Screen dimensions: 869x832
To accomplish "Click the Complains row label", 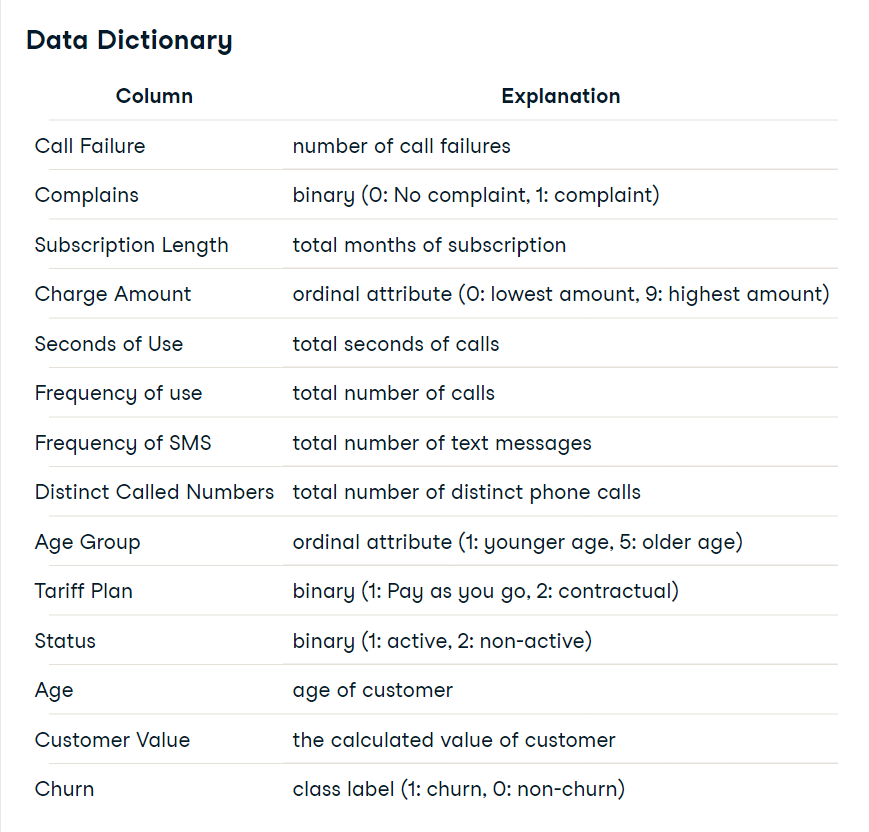I will [x=86, y=195].
